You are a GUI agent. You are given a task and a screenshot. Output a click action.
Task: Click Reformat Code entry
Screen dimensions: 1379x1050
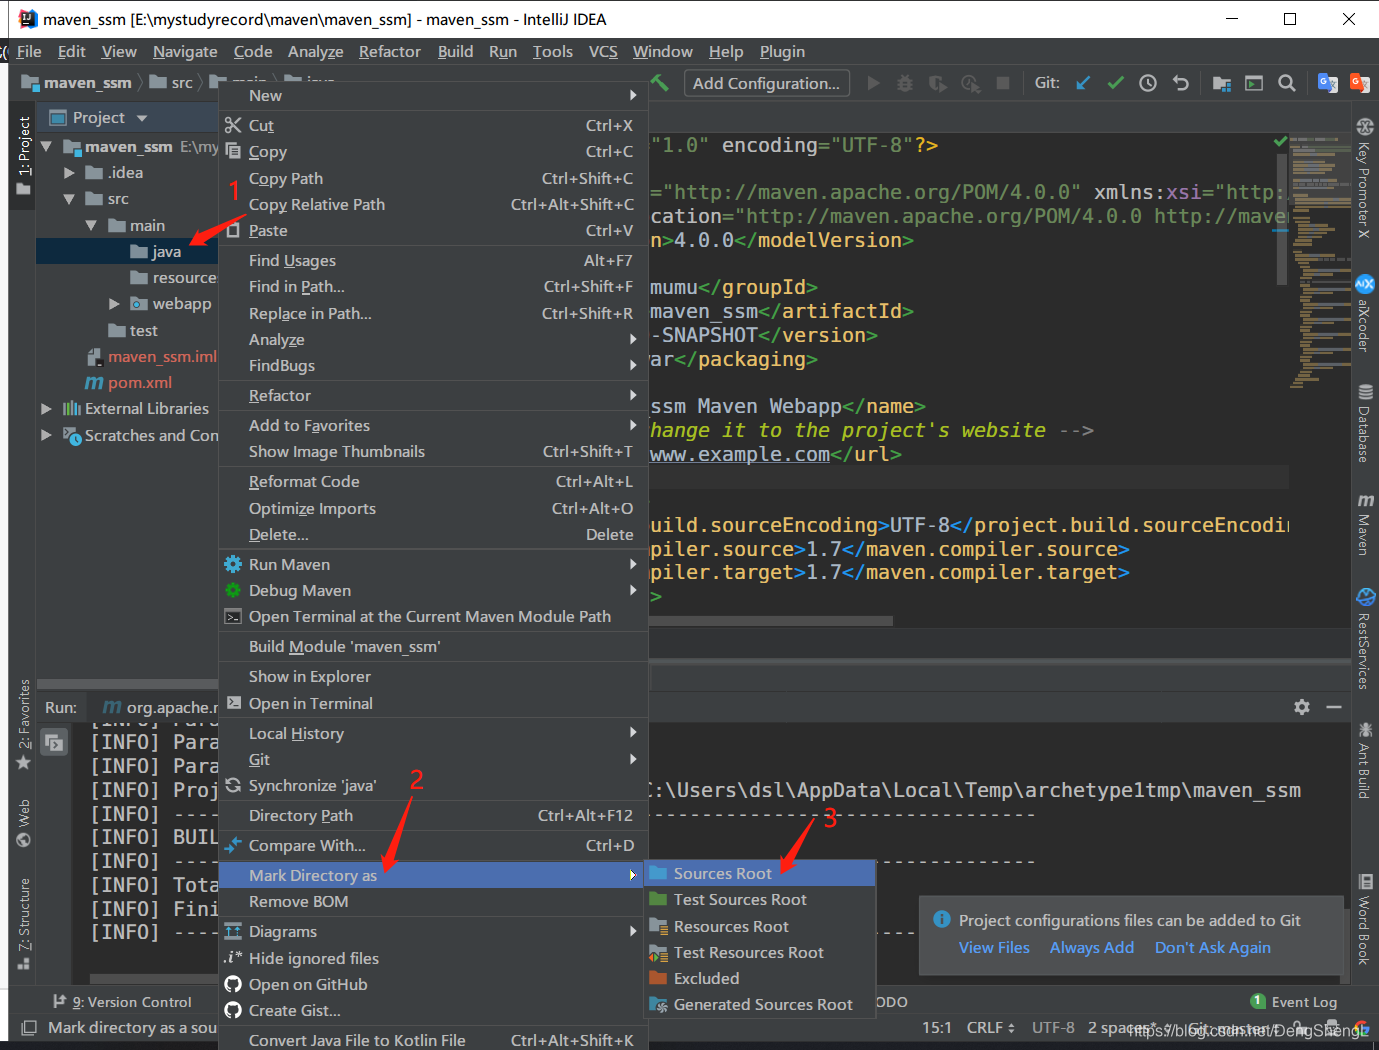tap(433, 482)
